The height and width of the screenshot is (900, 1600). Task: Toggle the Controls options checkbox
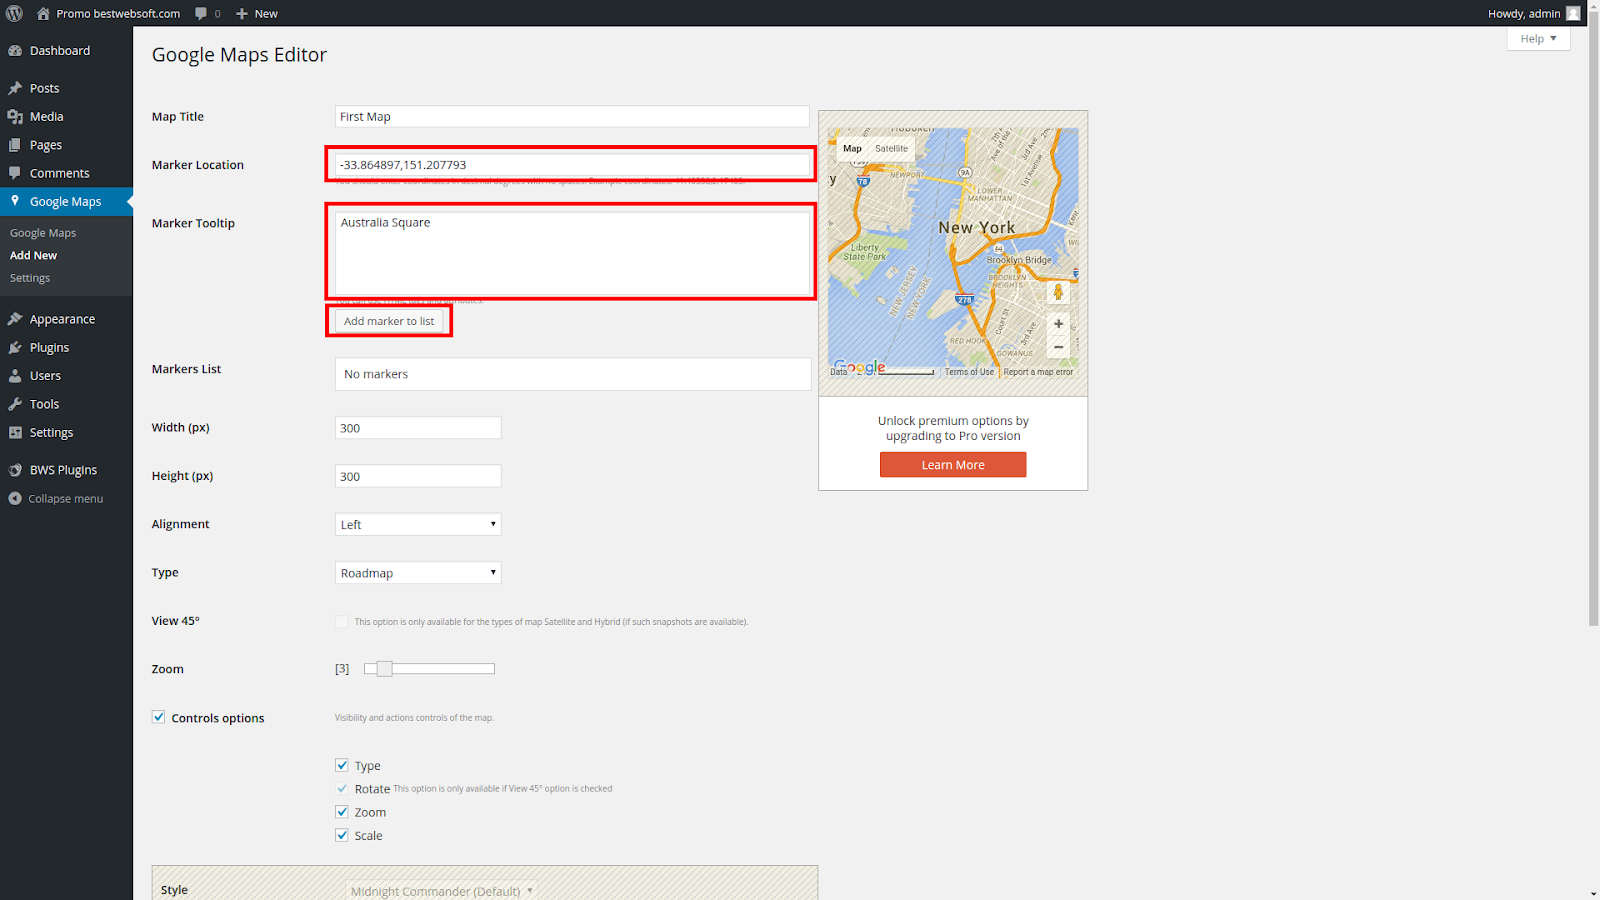(158, 717)
